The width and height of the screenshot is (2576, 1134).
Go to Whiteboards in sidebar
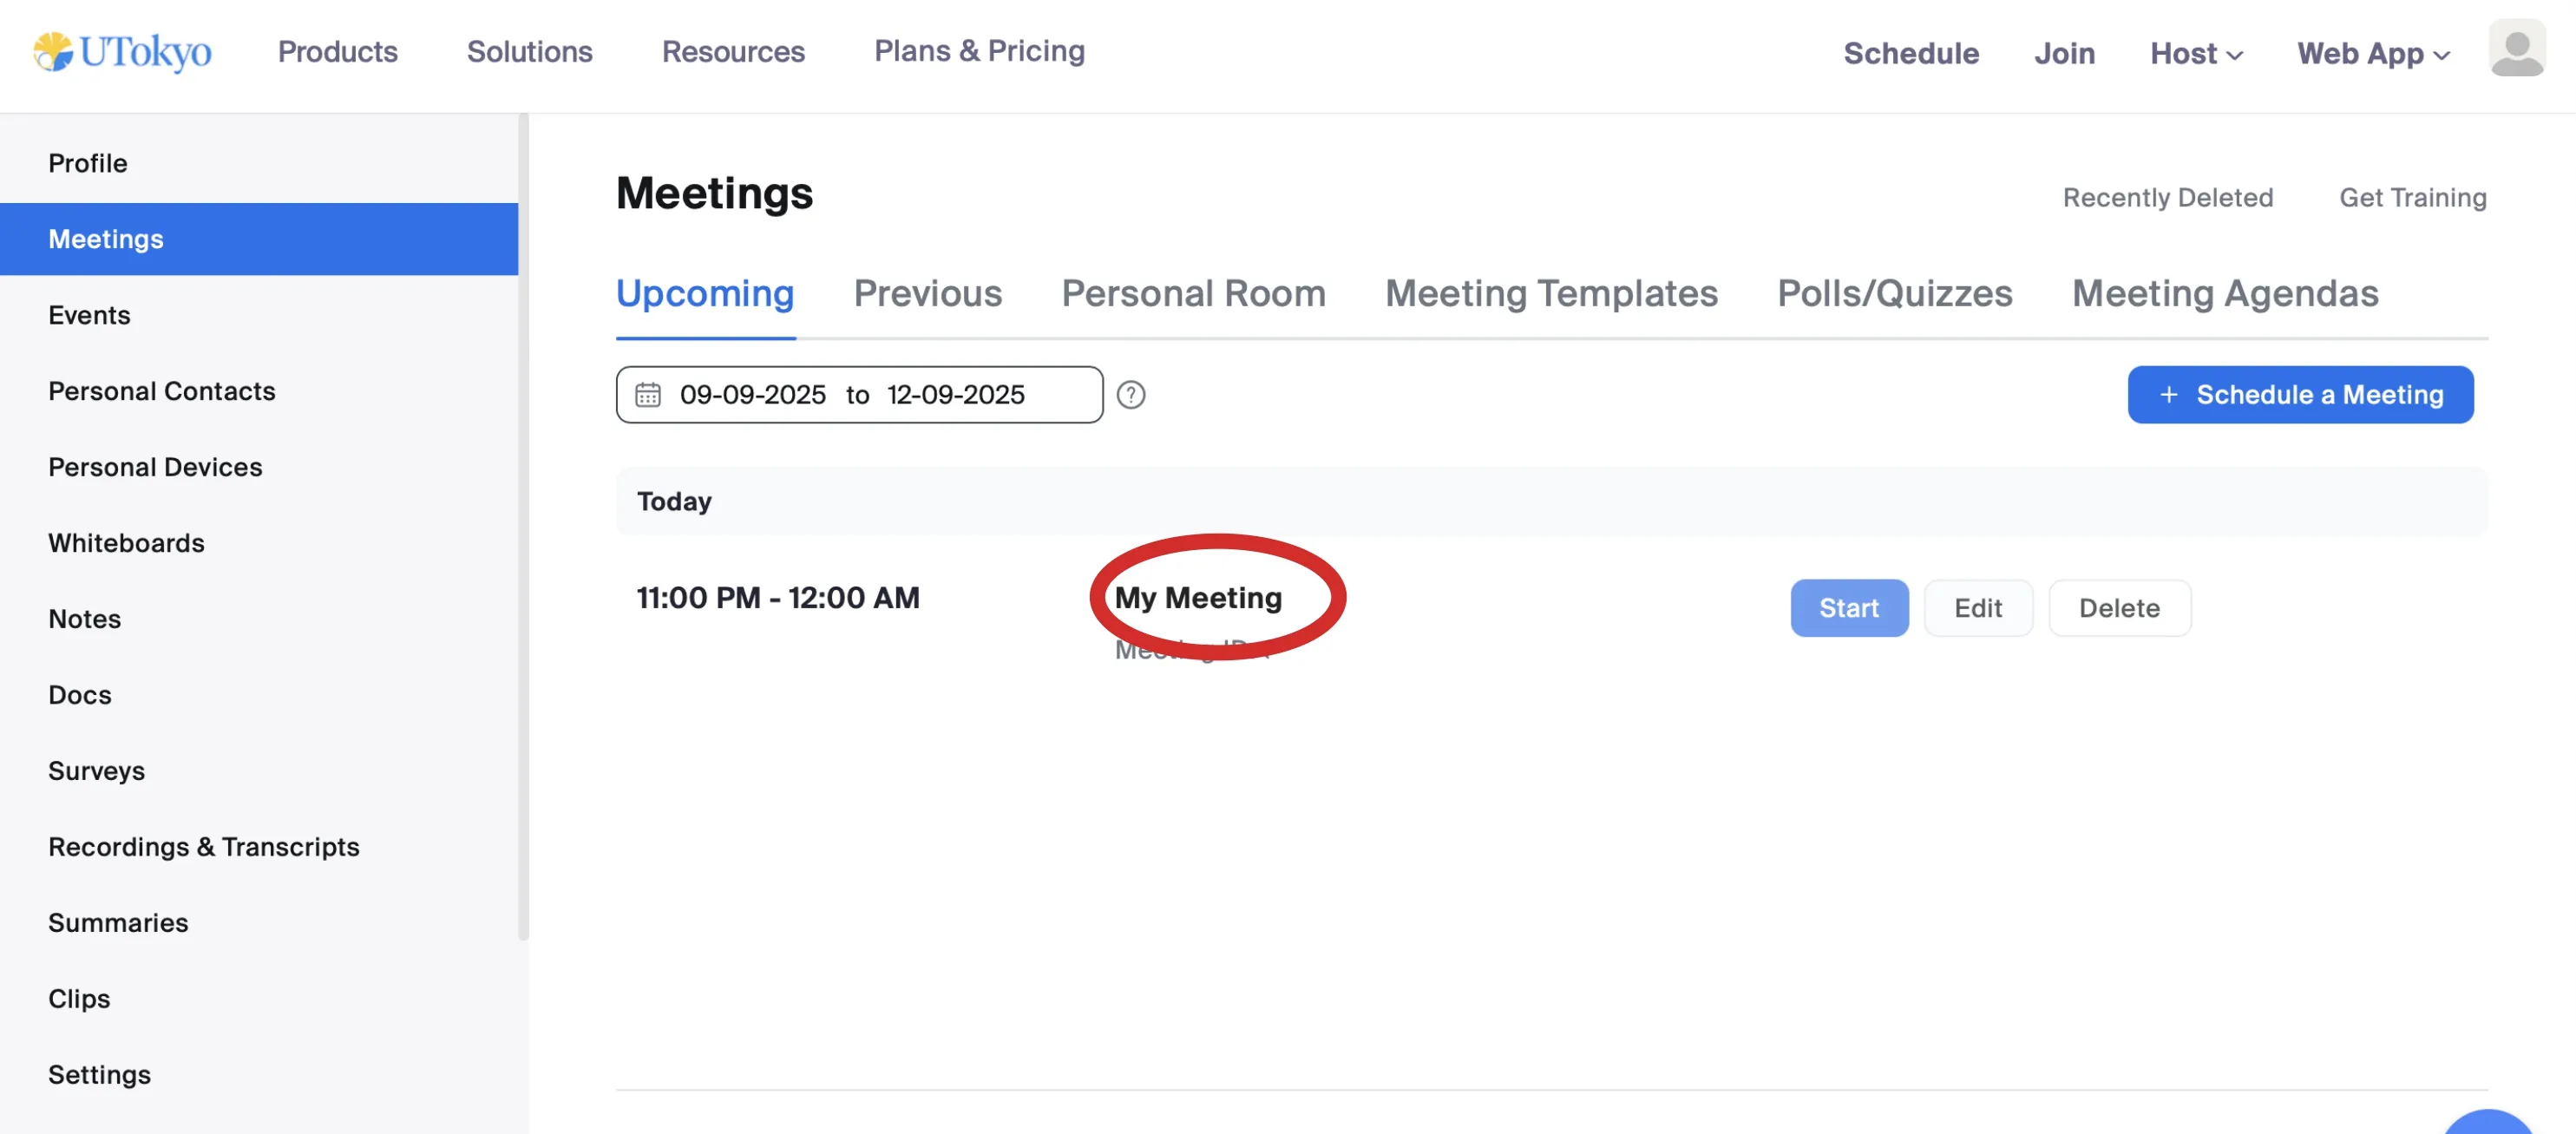pyautogui.click(x=126, y=542)
